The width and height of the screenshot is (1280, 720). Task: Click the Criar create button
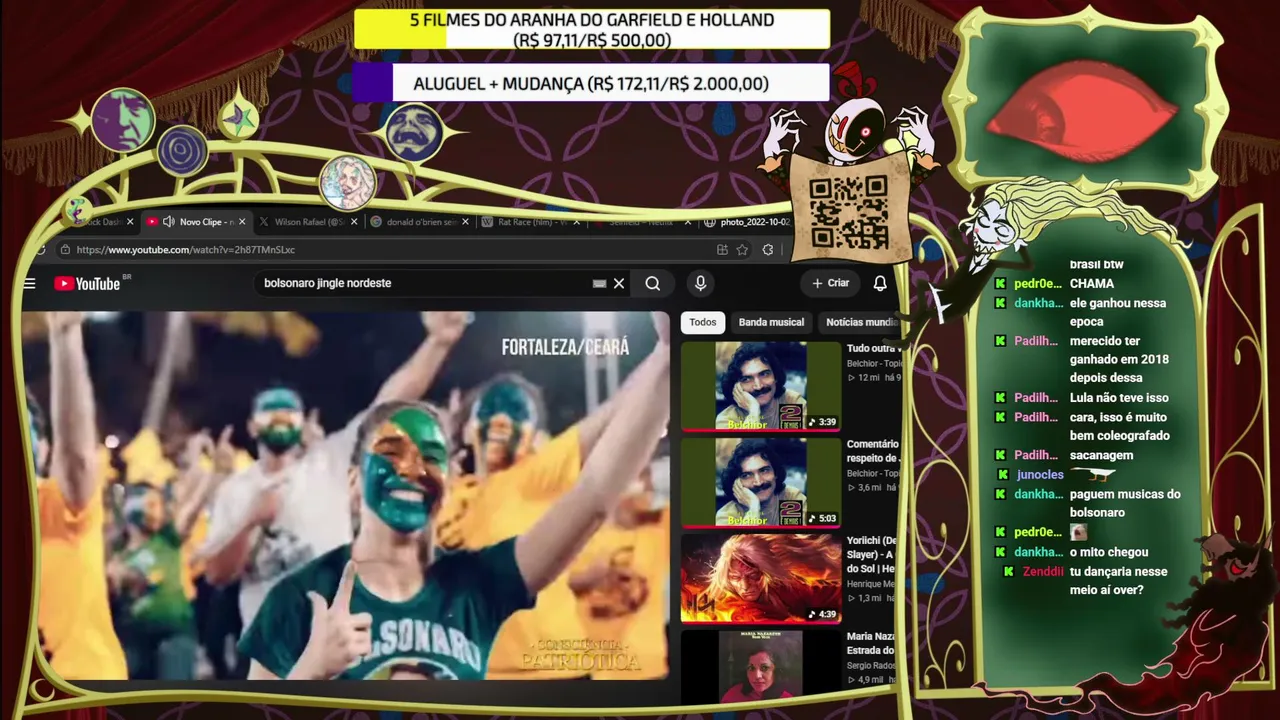pos(830,284)
